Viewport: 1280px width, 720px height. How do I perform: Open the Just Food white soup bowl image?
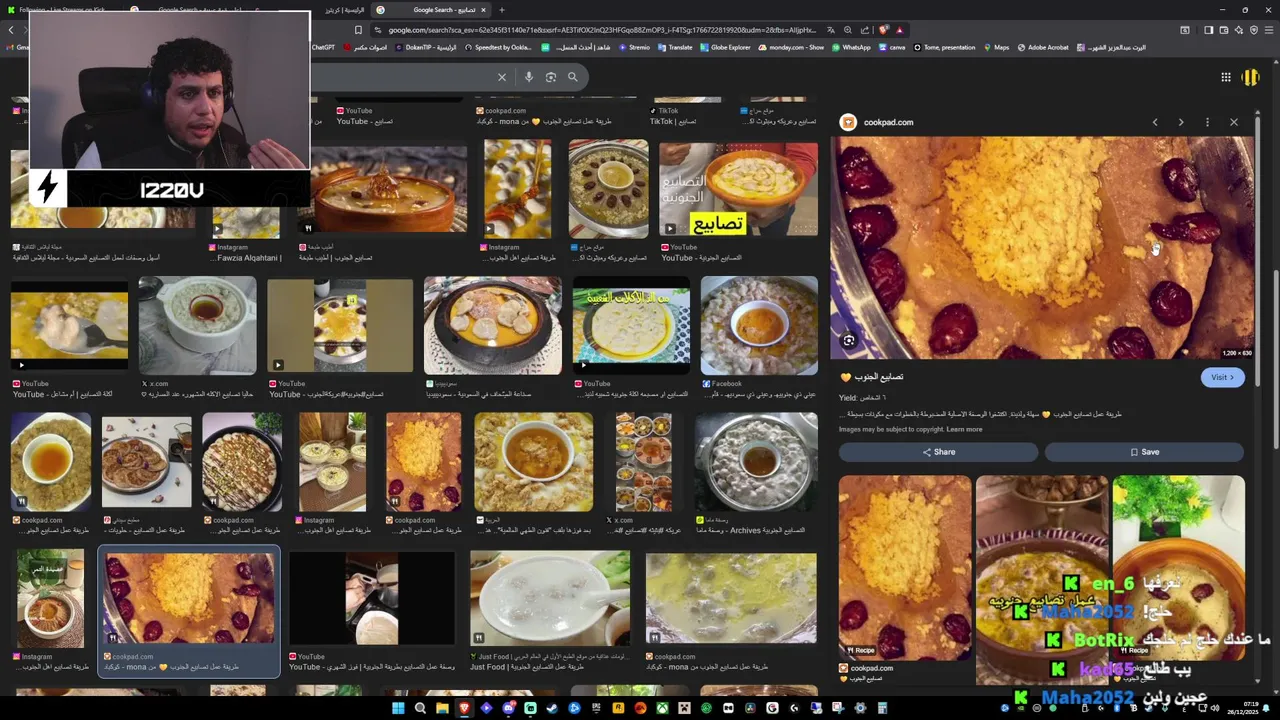tap(550, 598)
